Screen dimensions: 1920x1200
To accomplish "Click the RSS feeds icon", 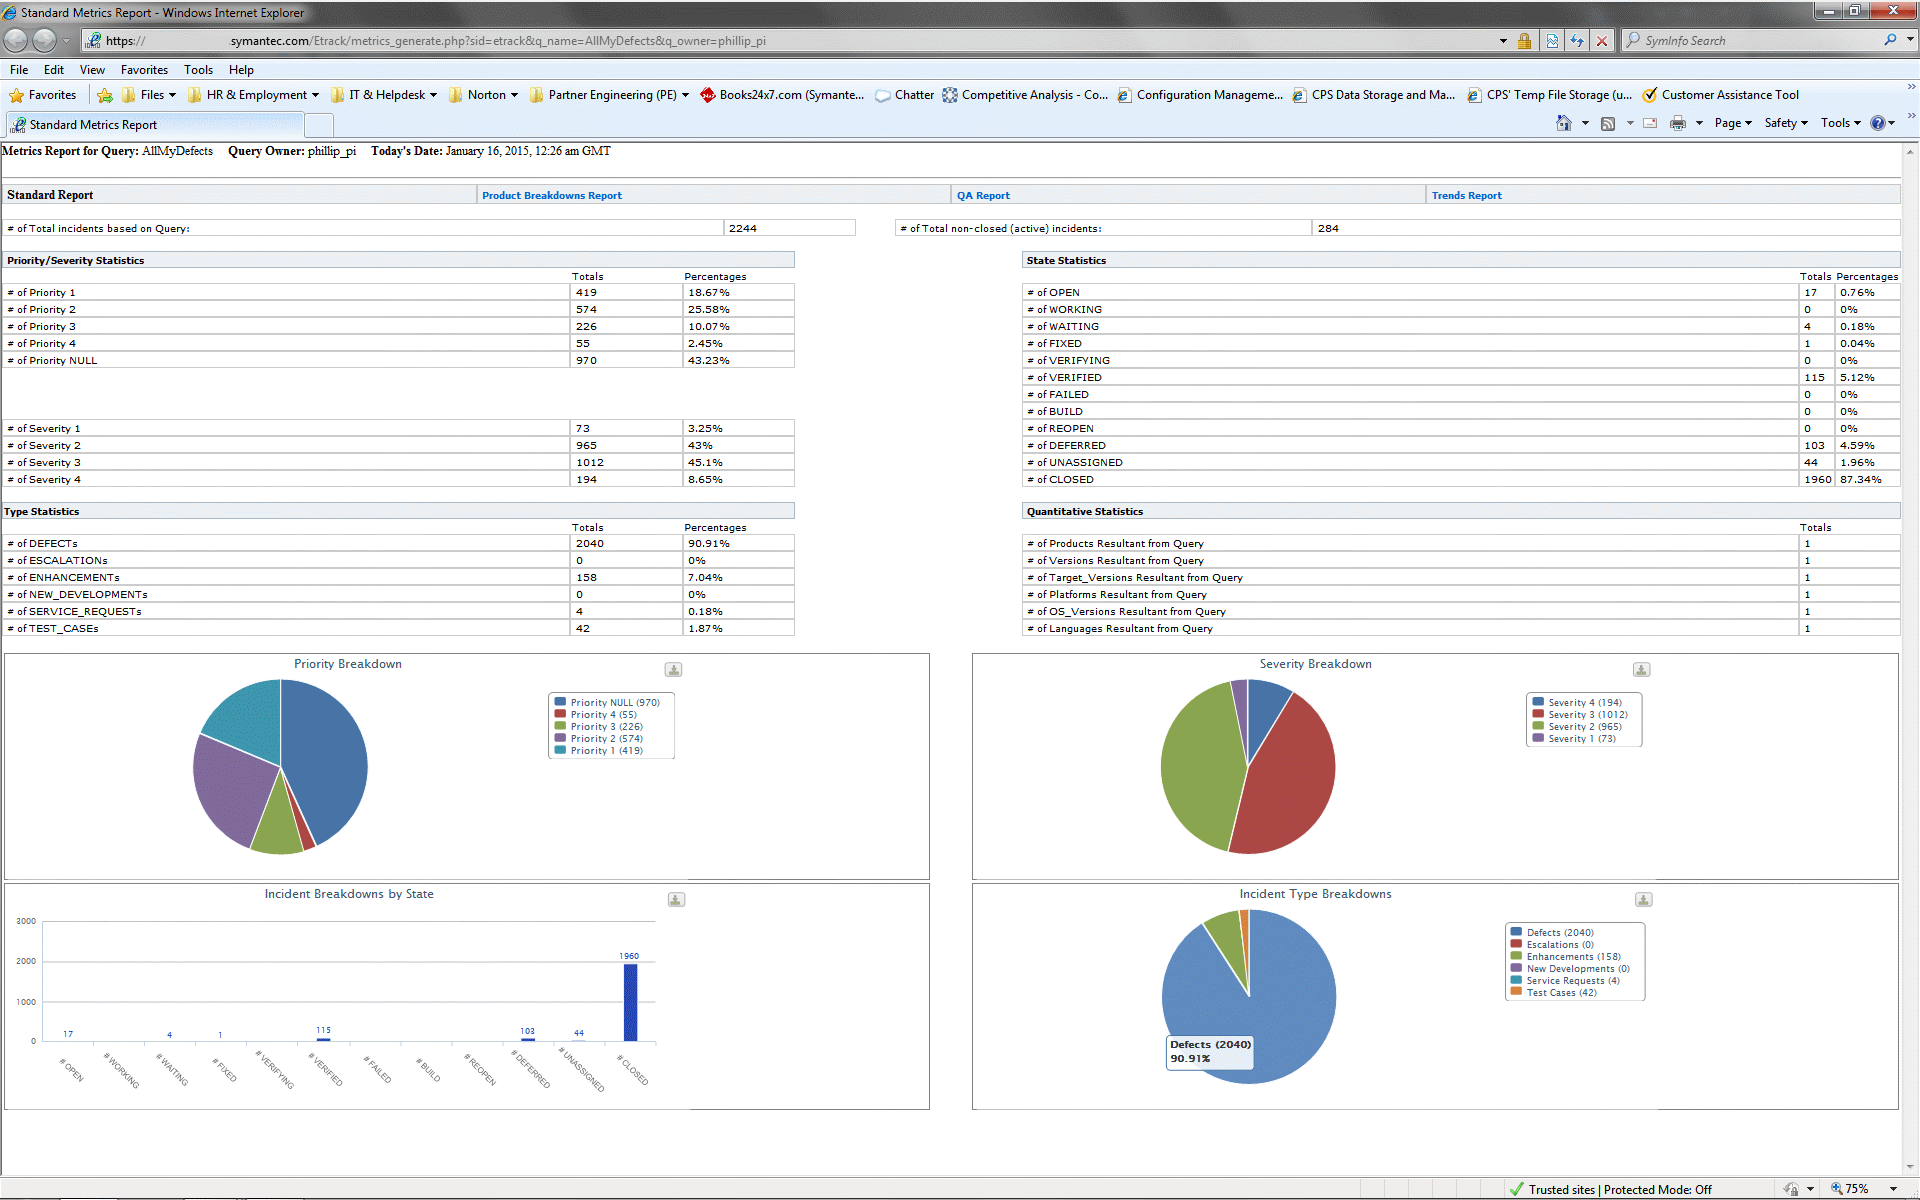I will click(1608, 123).
